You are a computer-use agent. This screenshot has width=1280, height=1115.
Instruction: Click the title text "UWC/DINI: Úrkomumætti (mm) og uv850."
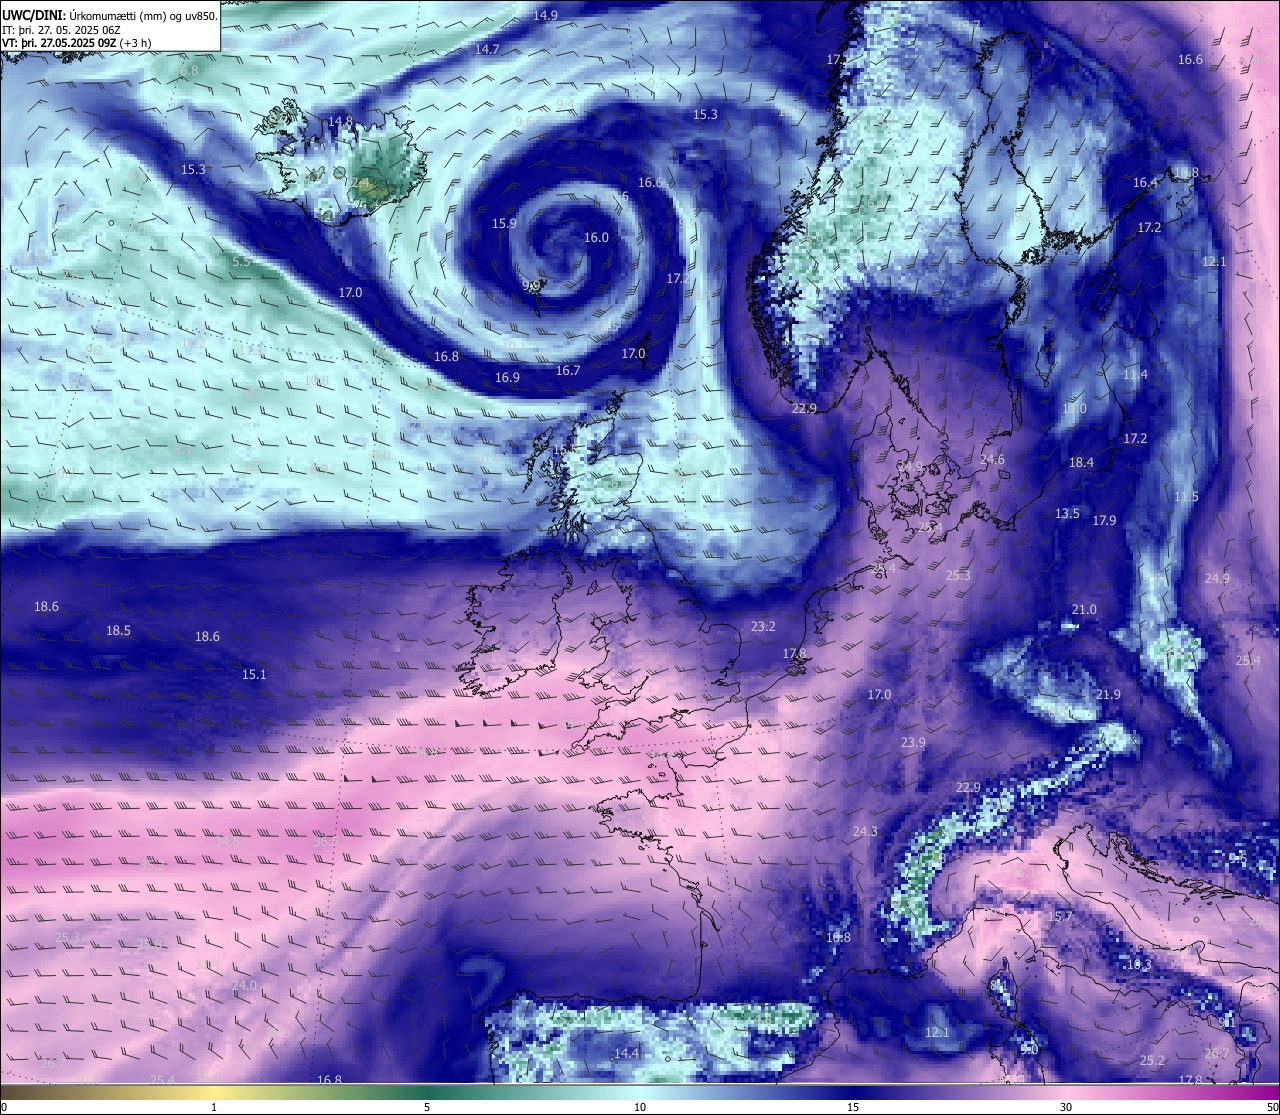pos(109,15)
